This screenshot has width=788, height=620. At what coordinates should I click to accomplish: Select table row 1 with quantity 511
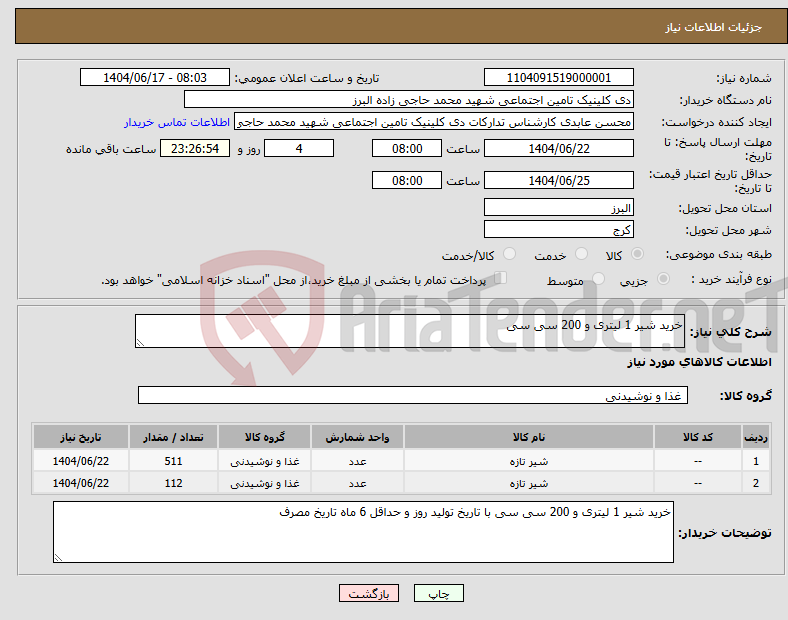tap(400, 461)
